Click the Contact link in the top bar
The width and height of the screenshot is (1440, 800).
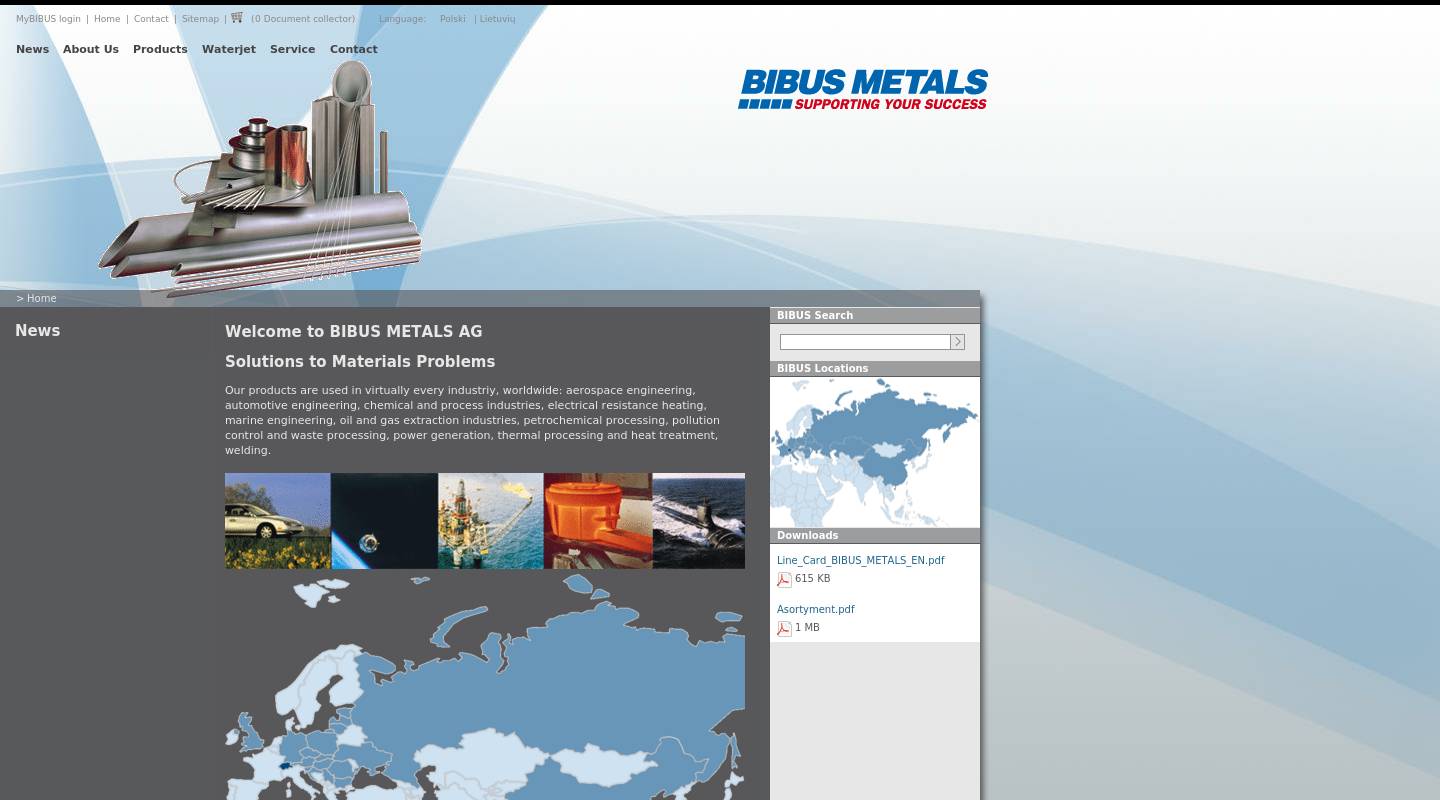151,19
